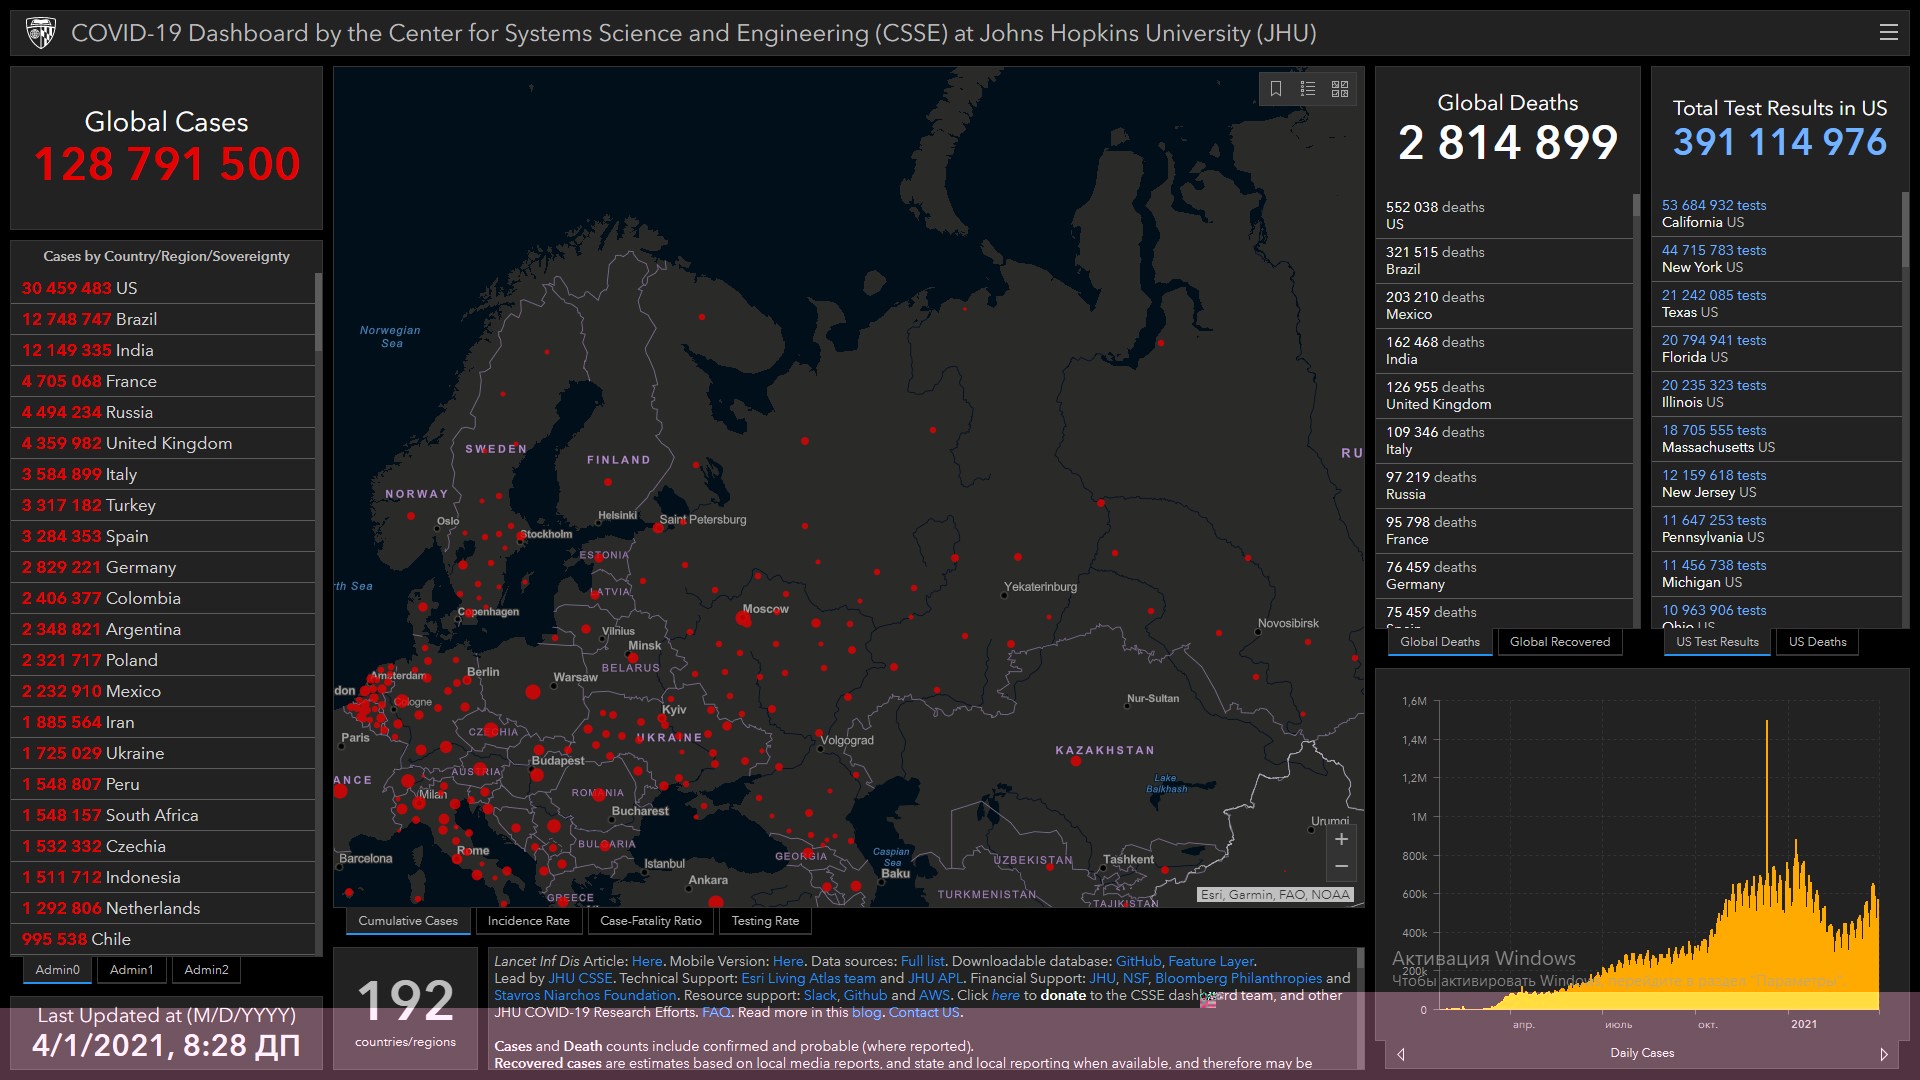1920x1080 pixels.
Task: Go to next chart with right arrow
Action: 1884,1054
